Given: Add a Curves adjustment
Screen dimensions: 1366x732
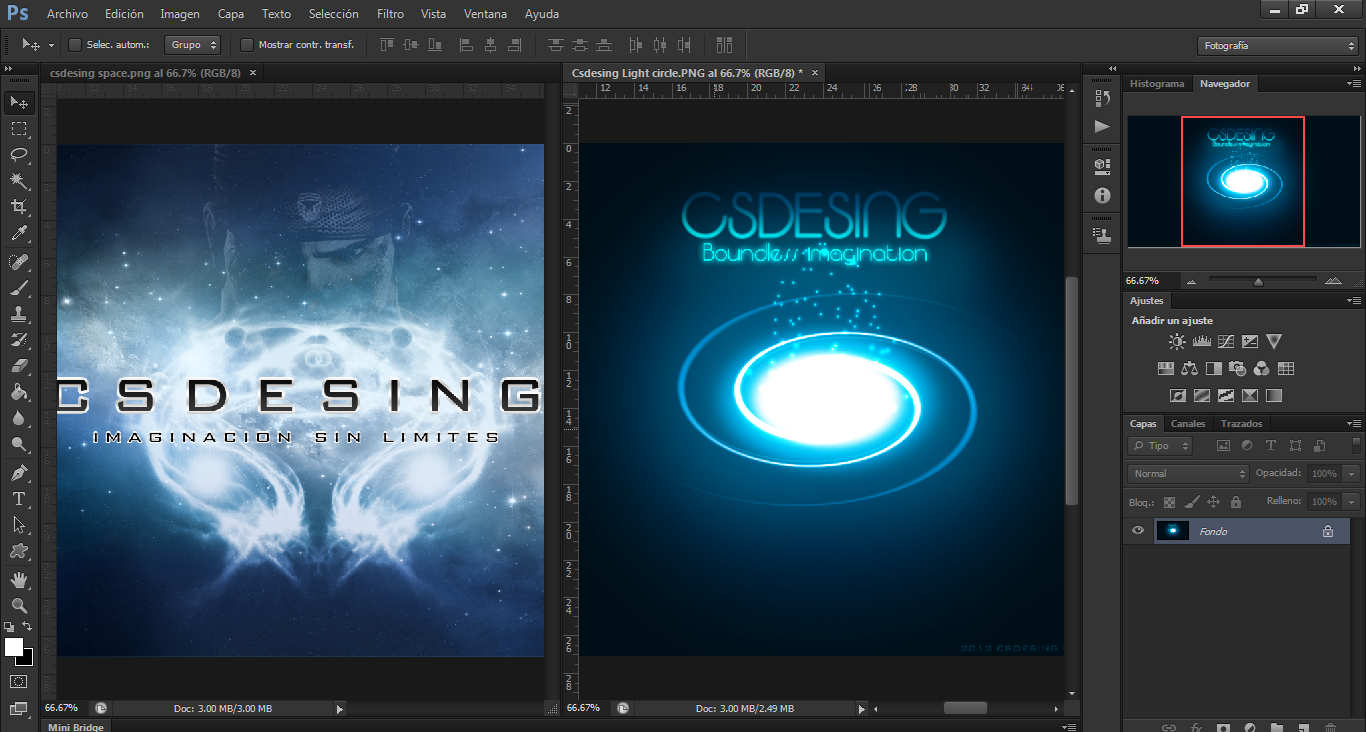Looking at the screenshot, I should (x=1225, y=342).
